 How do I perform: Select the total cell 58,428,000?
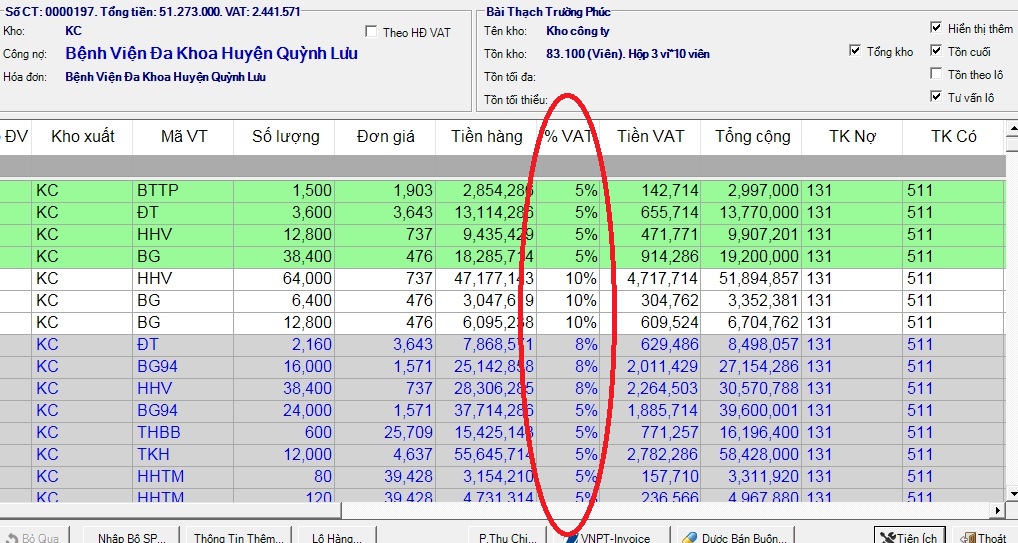pos(752,454)
